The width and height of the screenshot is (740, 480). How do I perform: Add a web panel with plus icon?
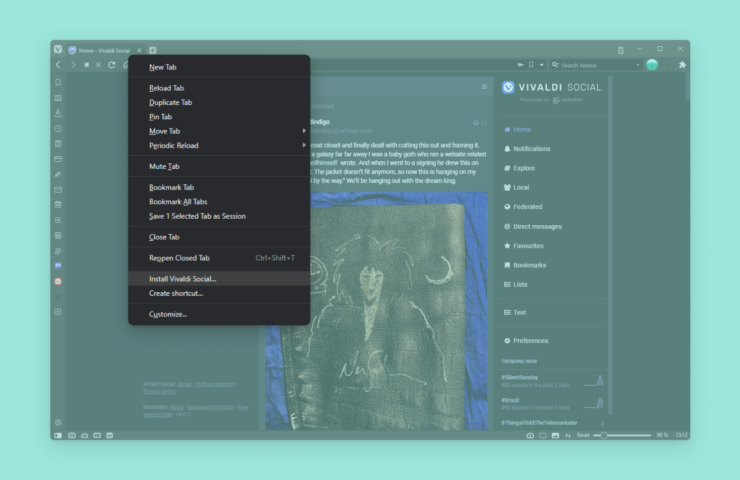[58, 312]
